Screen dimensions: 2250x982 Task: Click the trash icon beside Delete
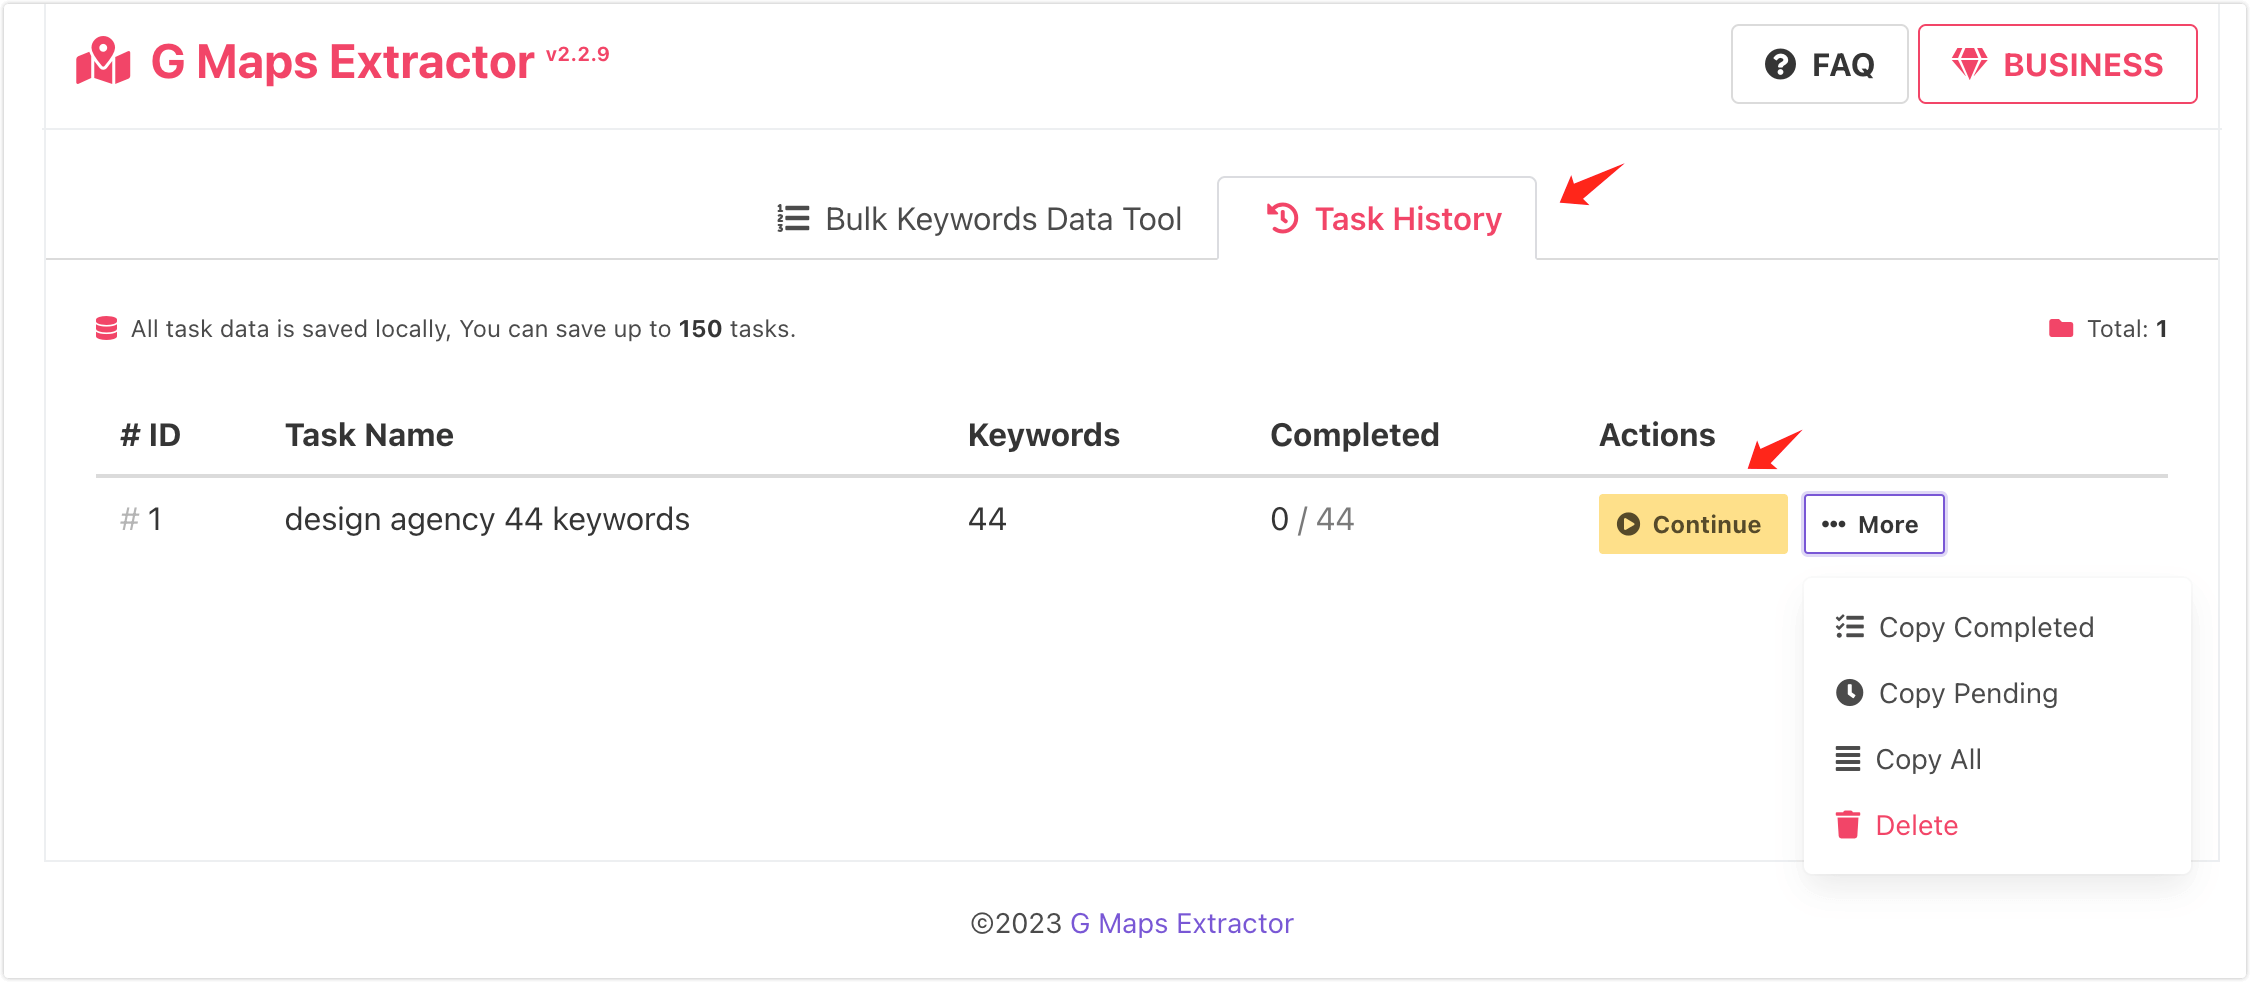tap(1848, 825)
